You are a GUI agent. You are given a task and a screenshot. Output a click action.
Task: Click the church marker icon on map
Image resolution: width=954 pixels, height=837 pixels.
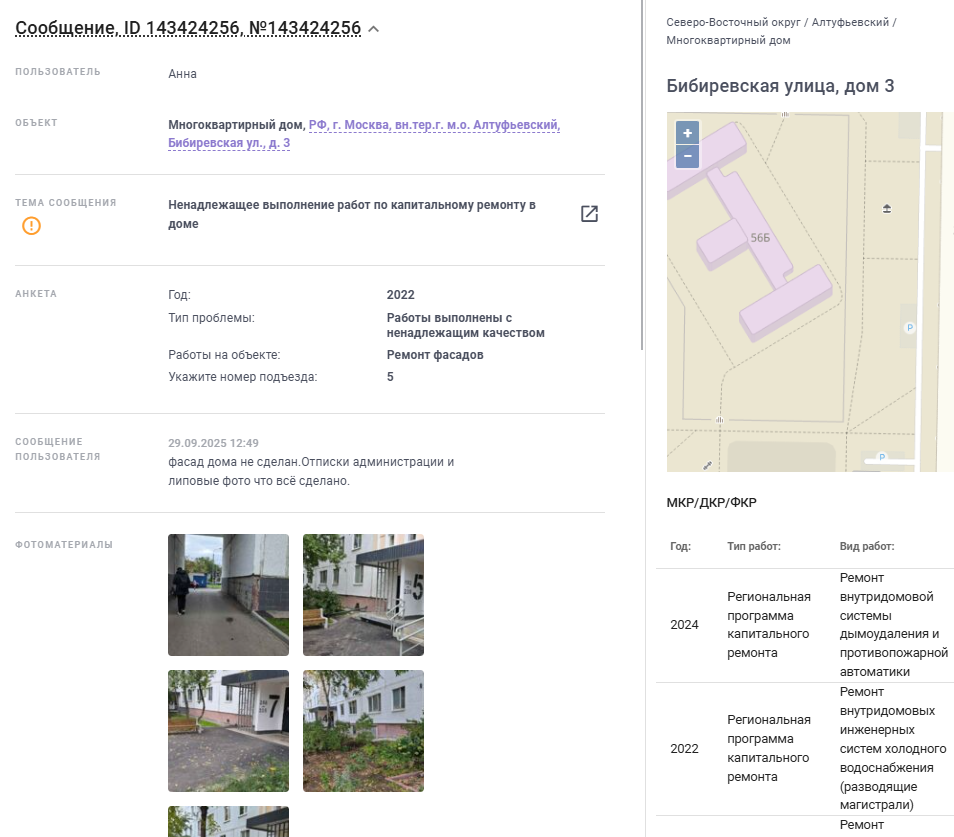tap(887, 209)
